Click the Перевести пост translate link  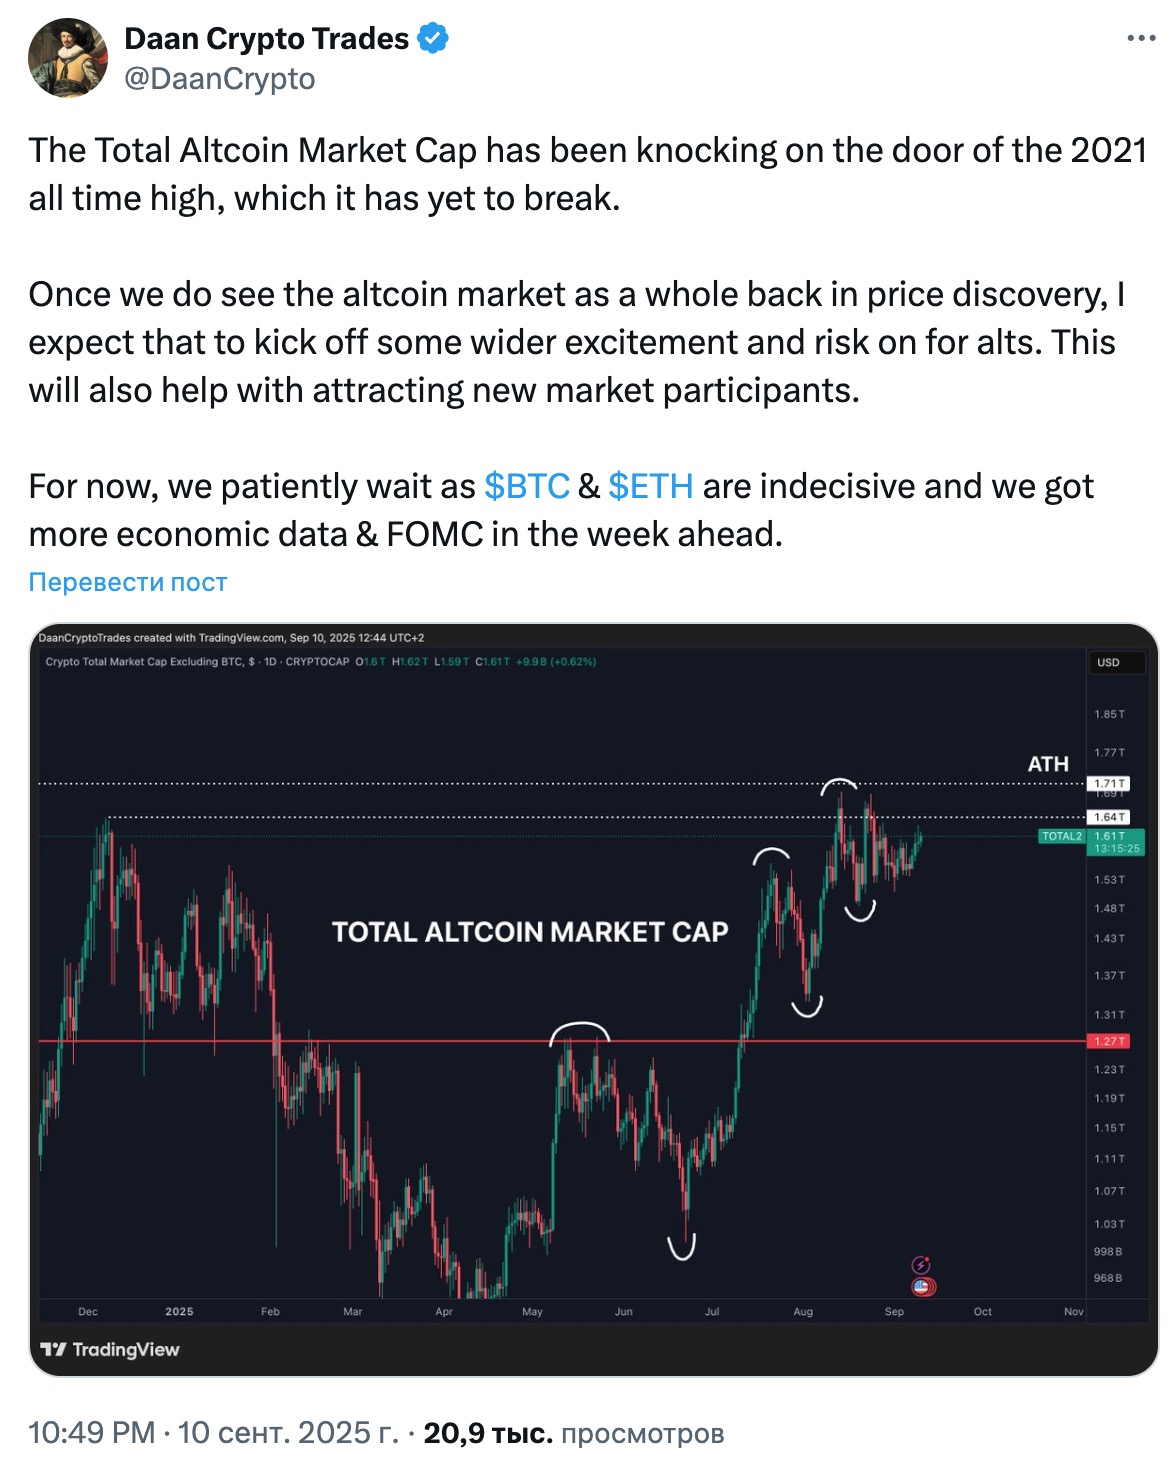(x=128, y=582)
